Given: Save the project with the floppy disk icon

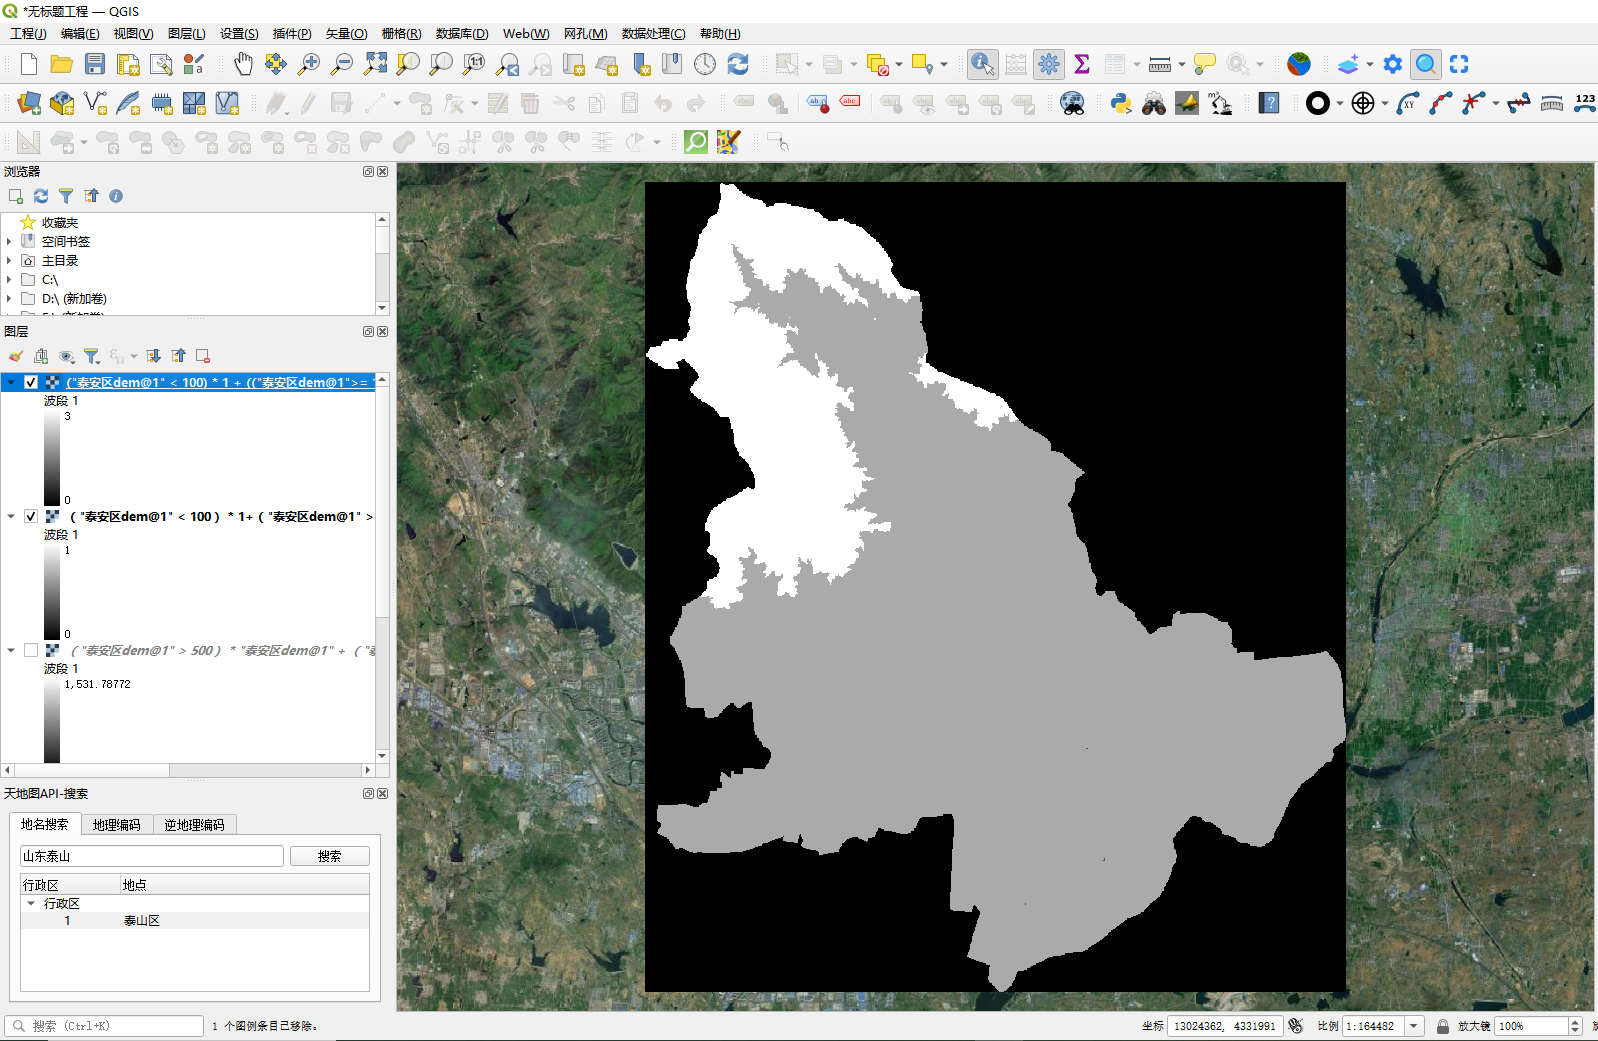Looking at the screenshot, I should click(x=95, y=65).
